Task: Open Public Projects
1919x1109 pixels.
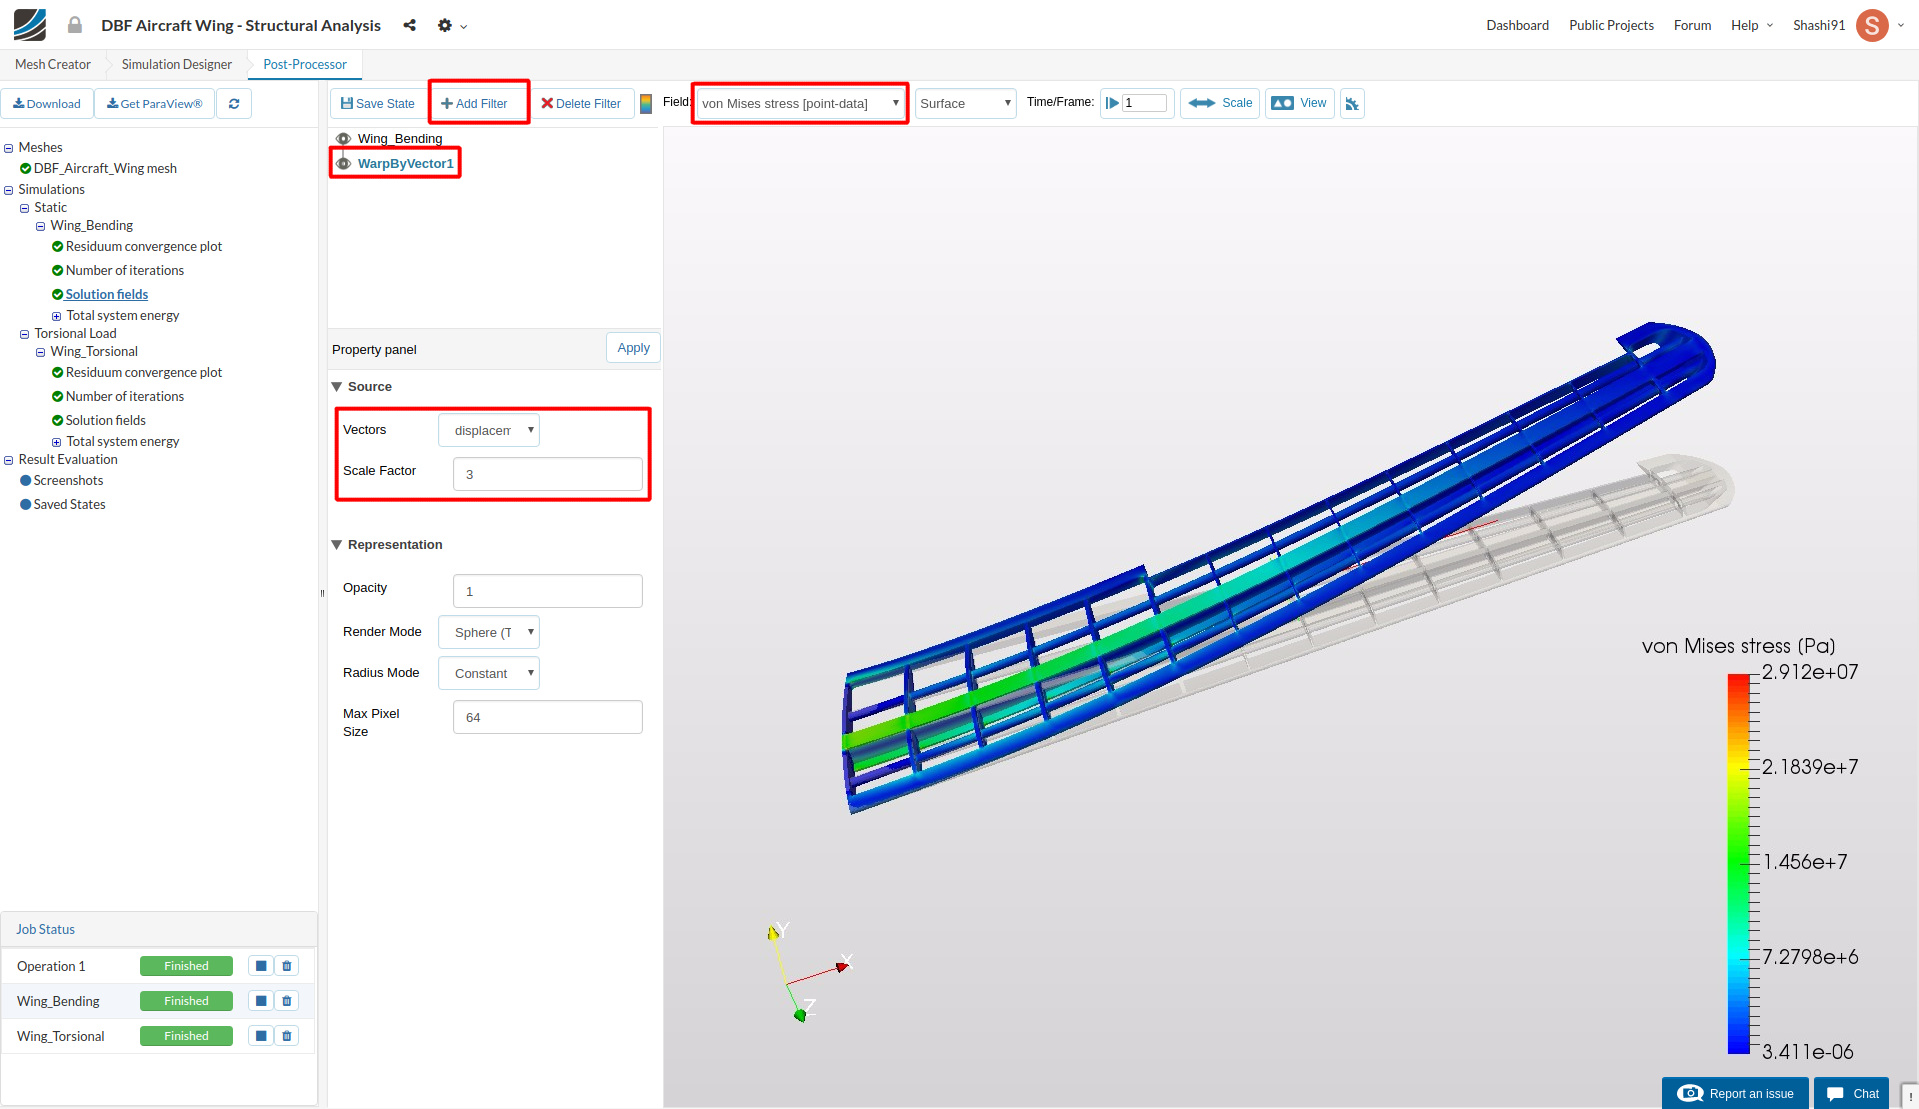Action: [1611, 25]
